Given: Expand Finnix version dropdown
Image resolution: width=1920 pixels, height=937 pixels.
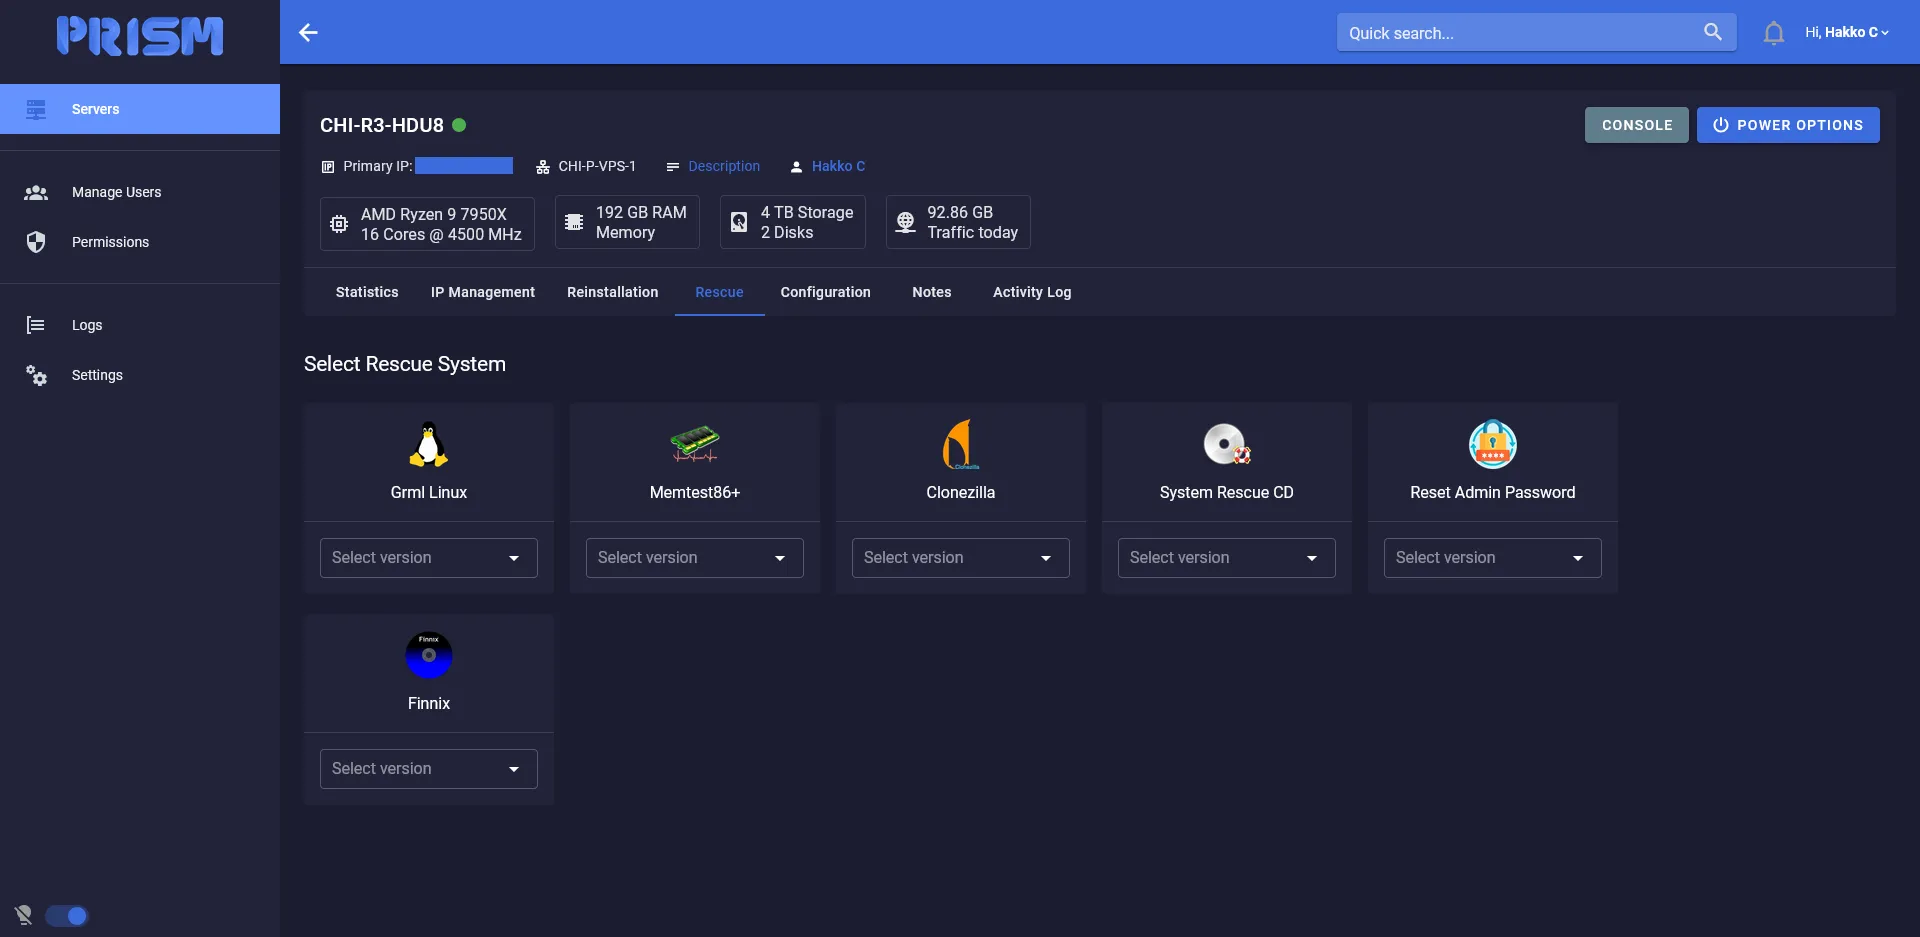Looking at the screenshot, I should click(428, 769).
